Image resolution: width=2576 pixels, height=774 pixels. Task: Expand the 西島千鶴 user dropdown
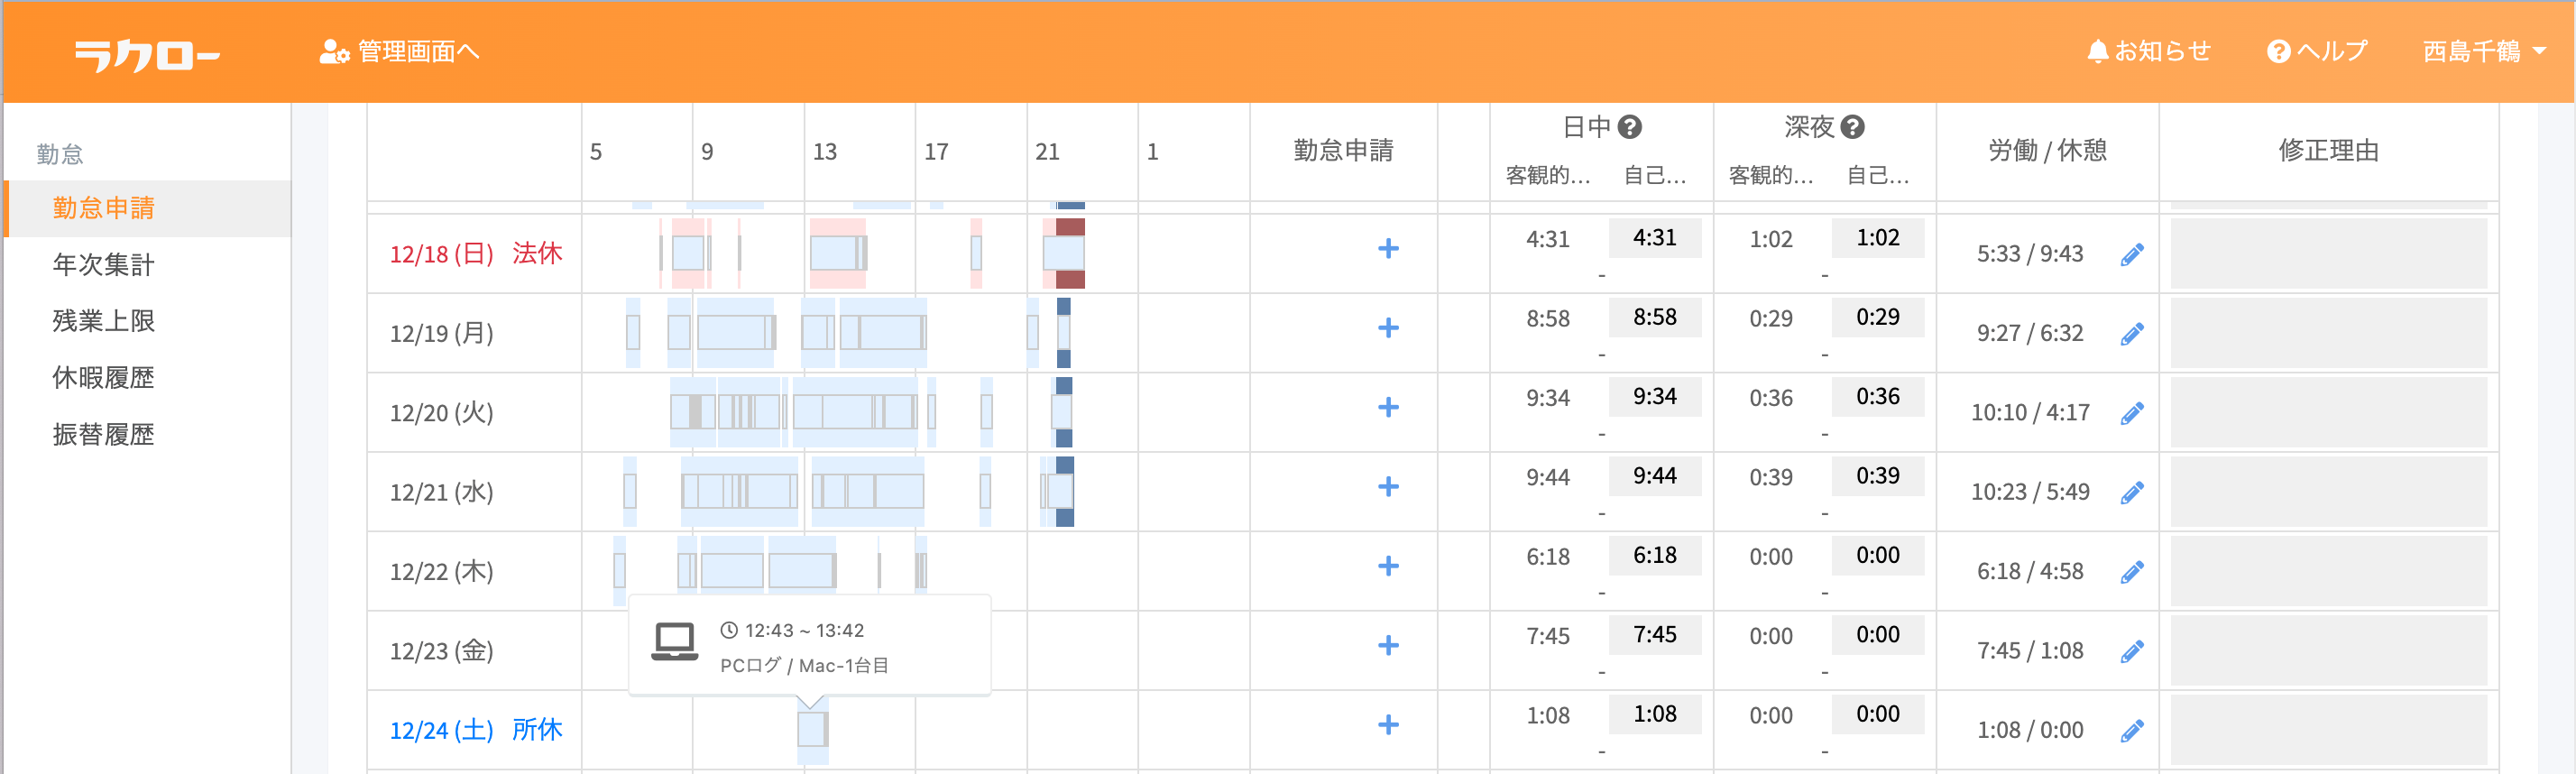[x=2484, y=51]
